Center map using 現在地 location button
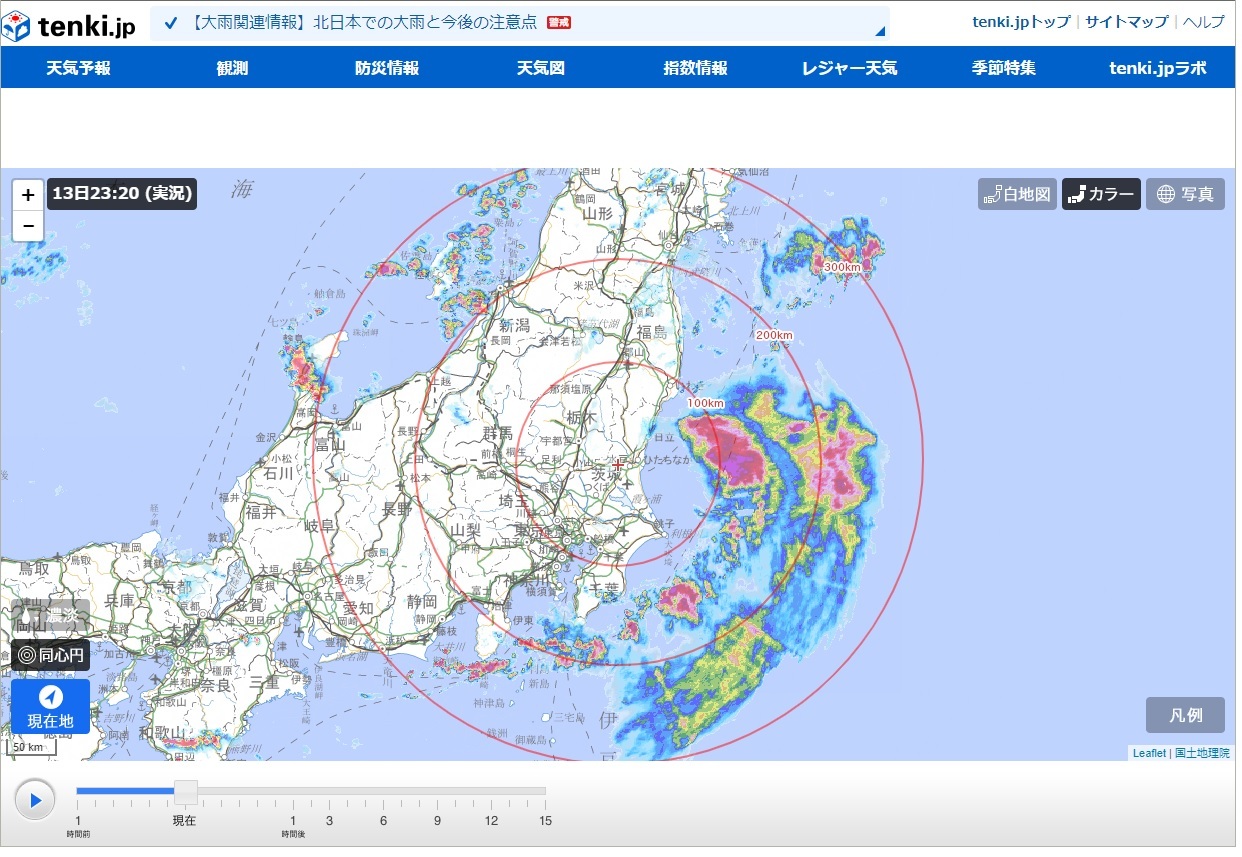Image resolution: width=1242 pixels, height=857 pixels. coord(51,706)
